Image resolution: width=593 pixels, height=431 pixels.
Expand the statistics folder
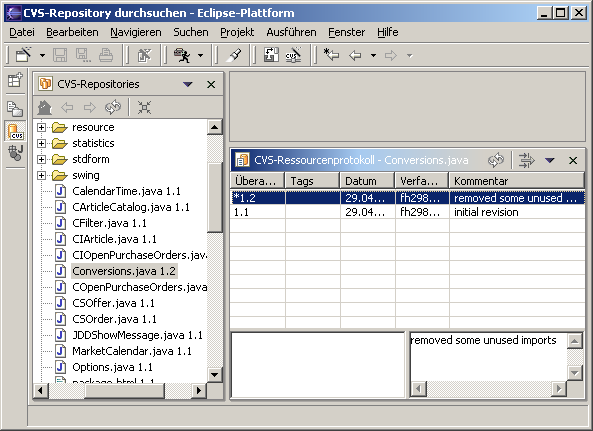42,143
